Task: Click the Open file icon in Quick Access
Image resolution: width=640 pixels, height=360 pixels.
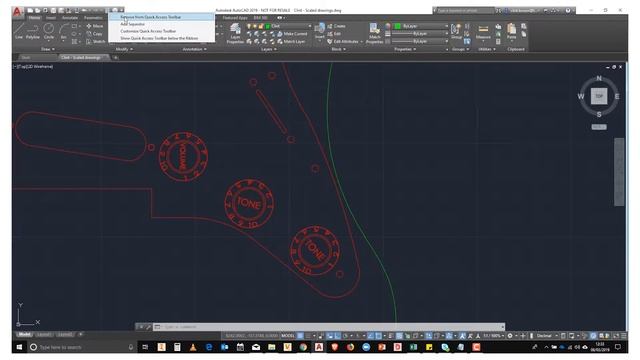Action: tap(38, 10)
